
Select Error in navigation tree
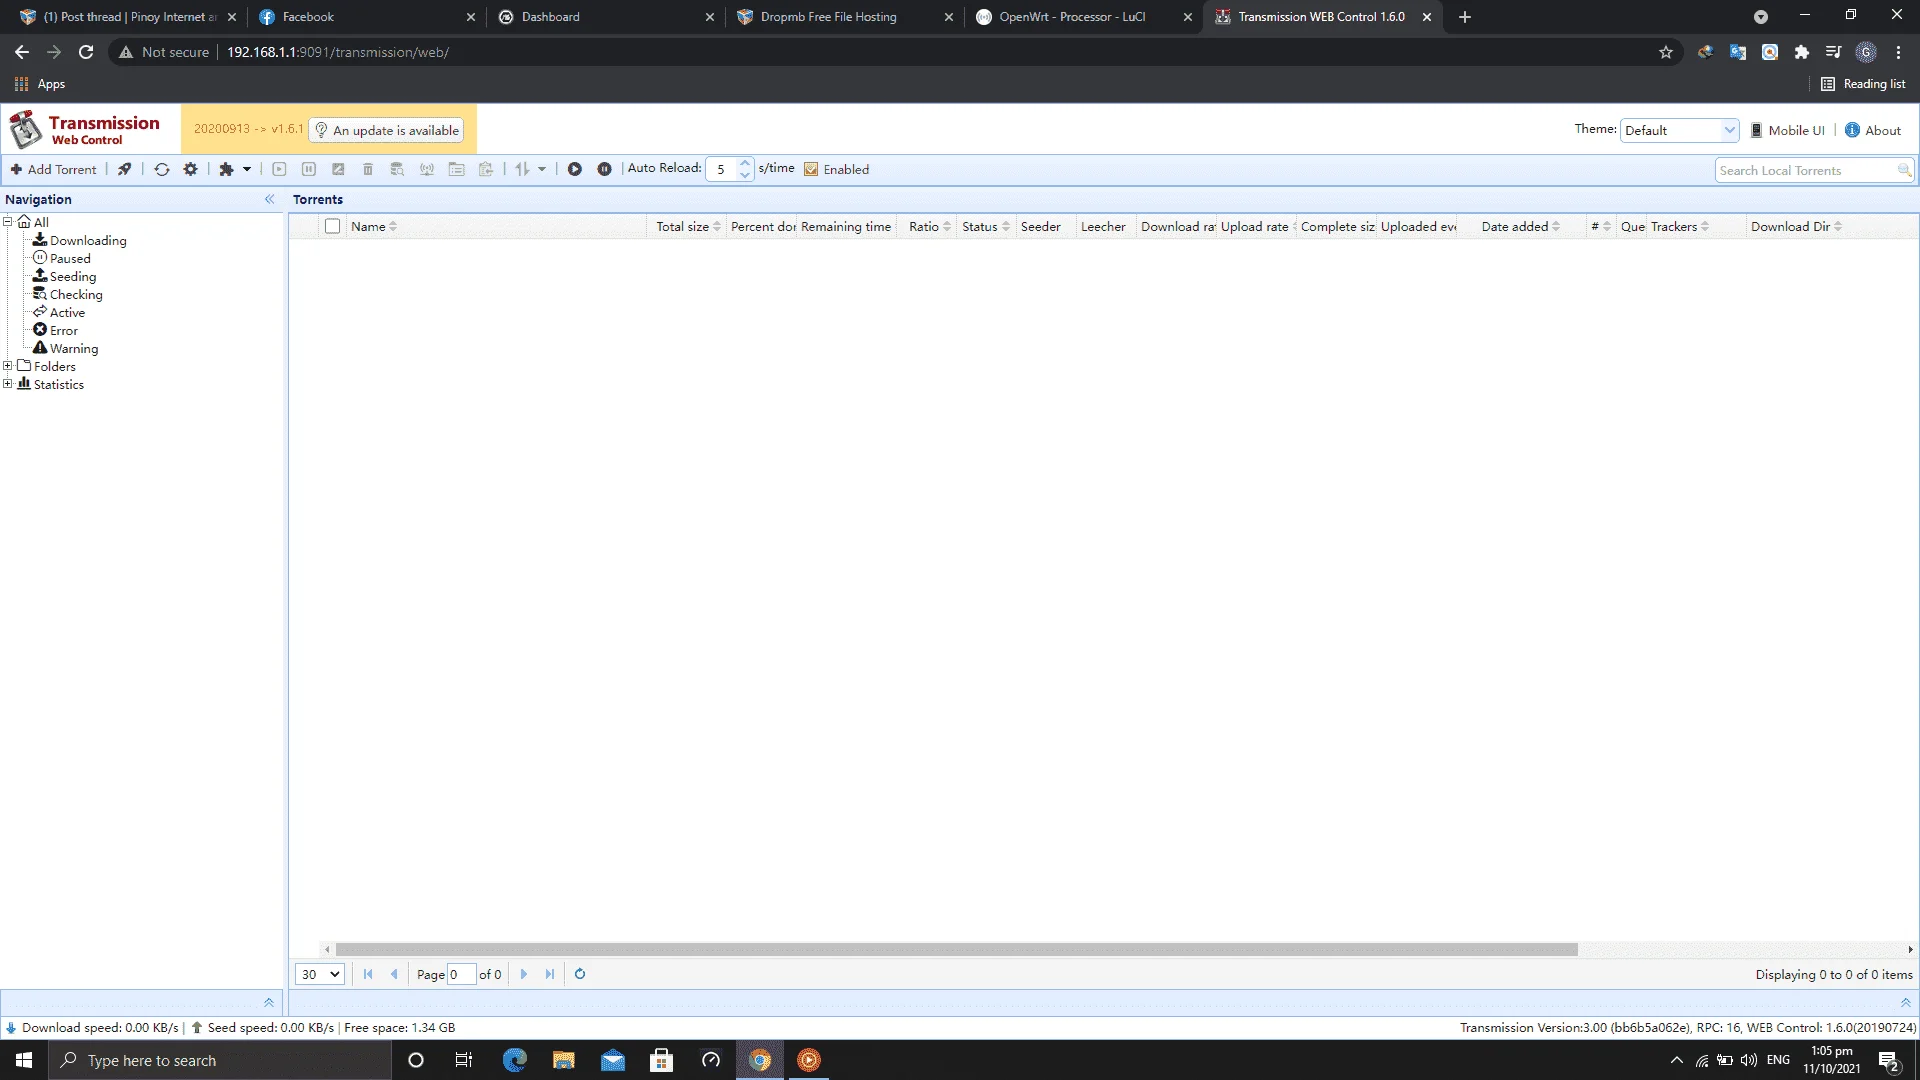tap(64, 330)
